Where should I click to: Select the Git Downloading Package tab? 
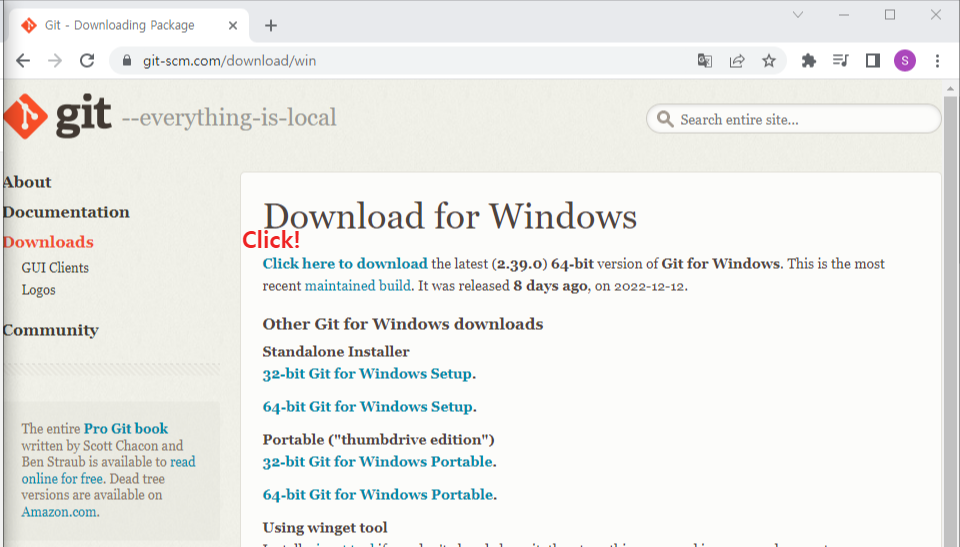point(129,25)
